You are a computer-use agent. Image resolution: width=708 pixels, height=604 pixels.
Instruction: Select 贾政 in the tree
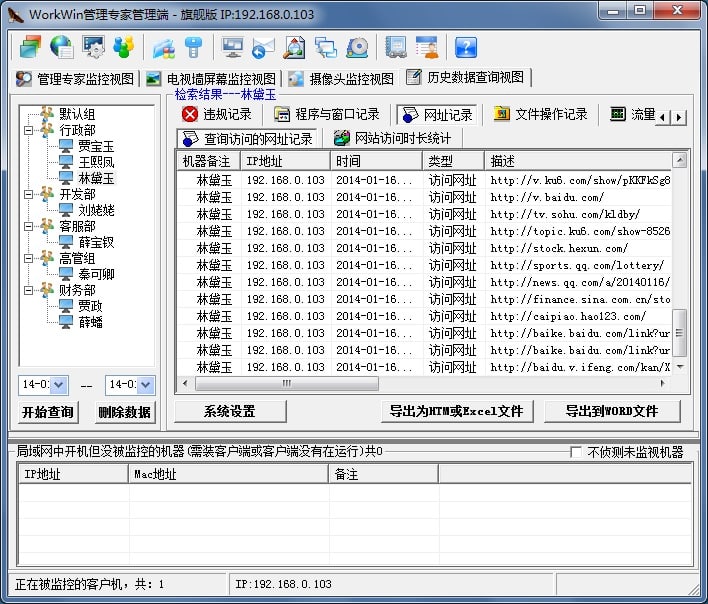click(x=90, y=306)
